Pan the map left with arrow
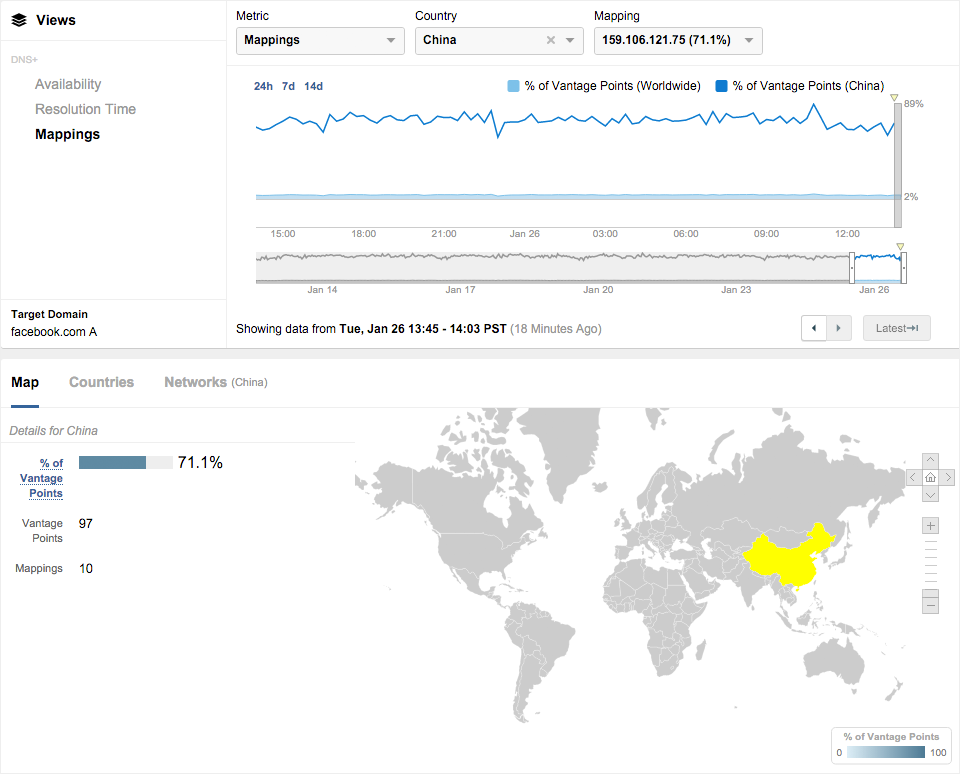Image resolution: width=960 pixels, height=774 pixels. 913,477
